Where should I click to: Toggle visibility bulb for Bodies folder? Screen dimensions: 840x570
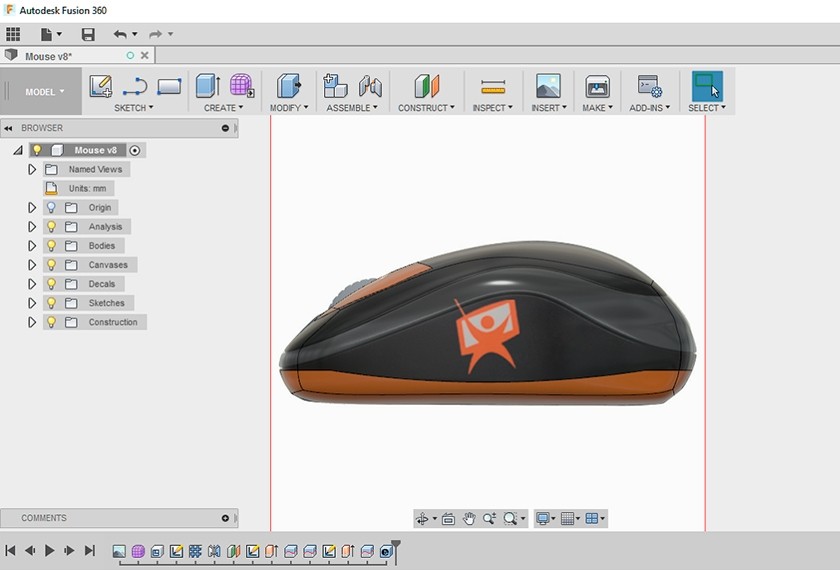click(51, 246)
